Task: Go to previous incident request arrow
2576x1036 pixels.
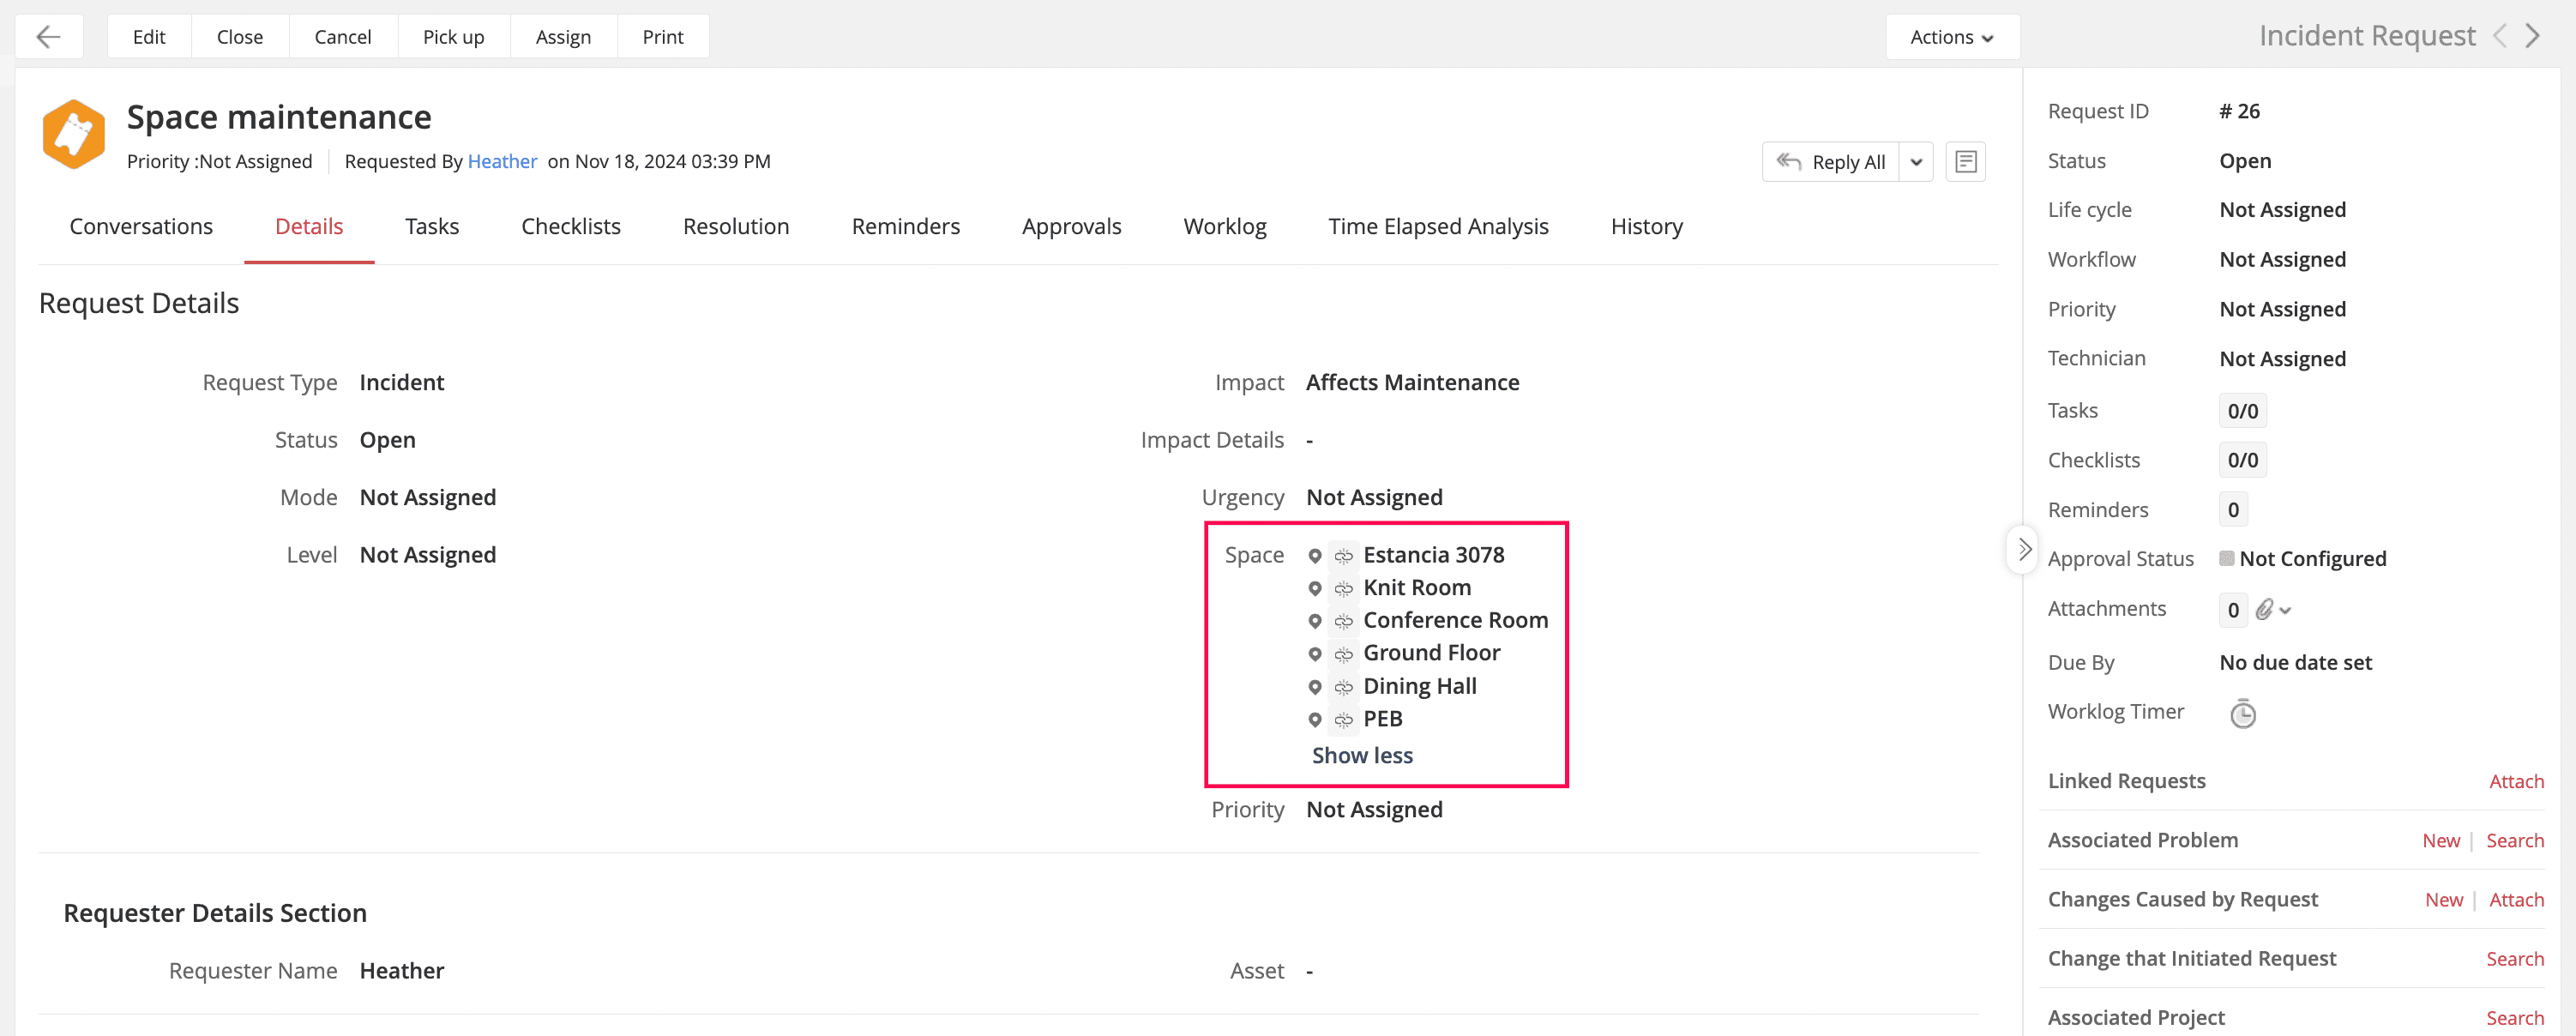Action: click(x=2500, y=37)
